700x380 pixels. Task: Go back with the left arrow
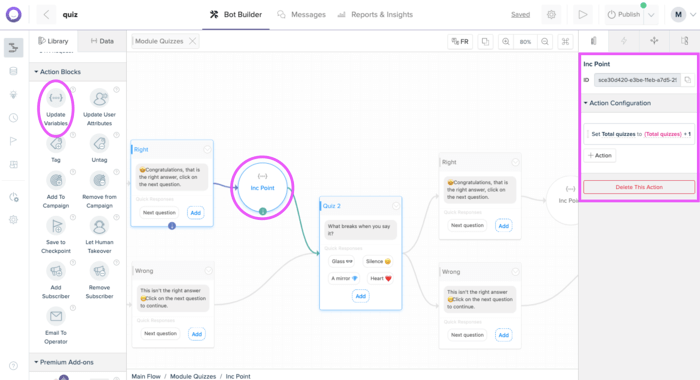[x=46, y=15]
